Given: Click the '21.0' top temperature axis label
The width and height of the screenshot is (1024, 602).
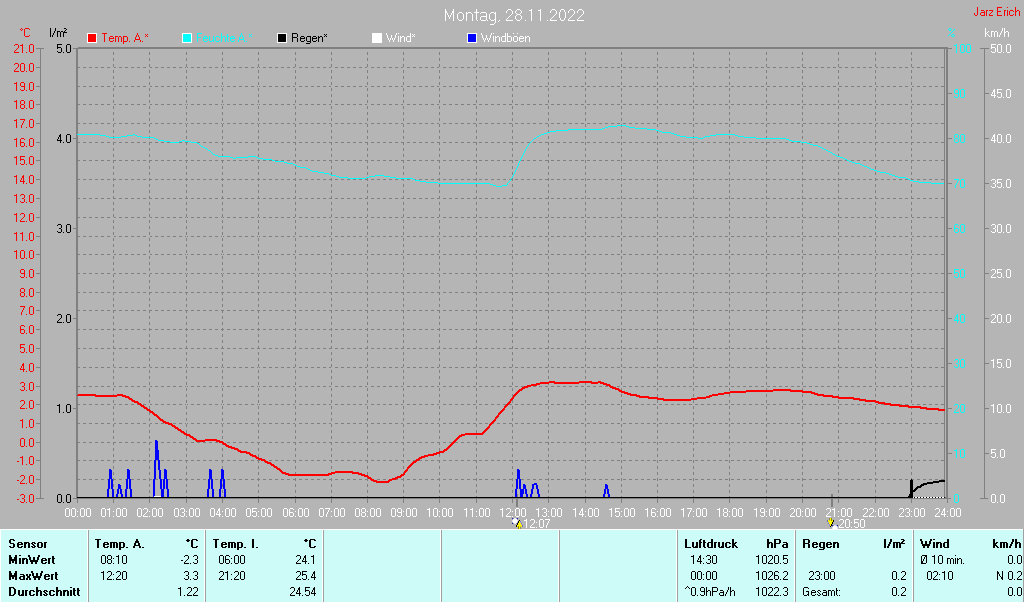Looking at the screenshot, I should [x=25, y=49].
